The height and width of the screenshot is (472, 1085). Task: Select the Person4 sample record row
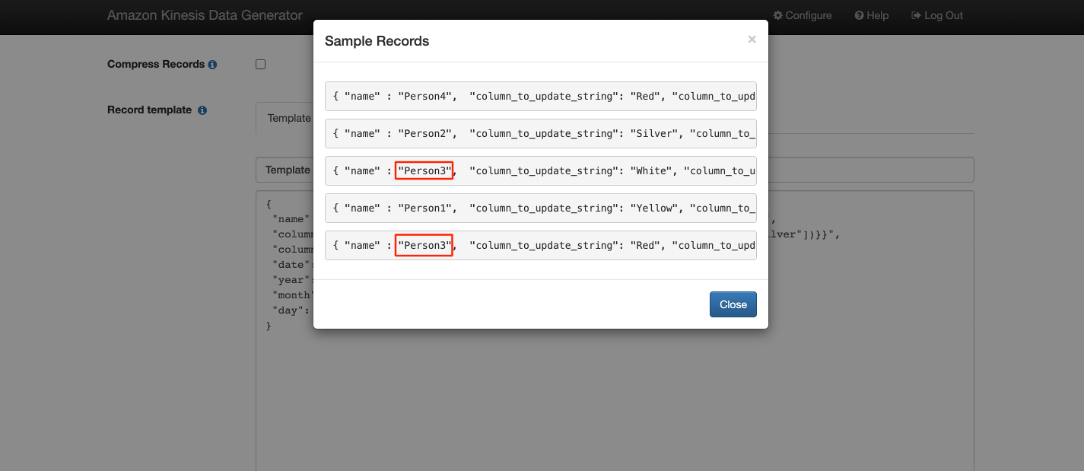pyautogui.click(x=540, y=96)
